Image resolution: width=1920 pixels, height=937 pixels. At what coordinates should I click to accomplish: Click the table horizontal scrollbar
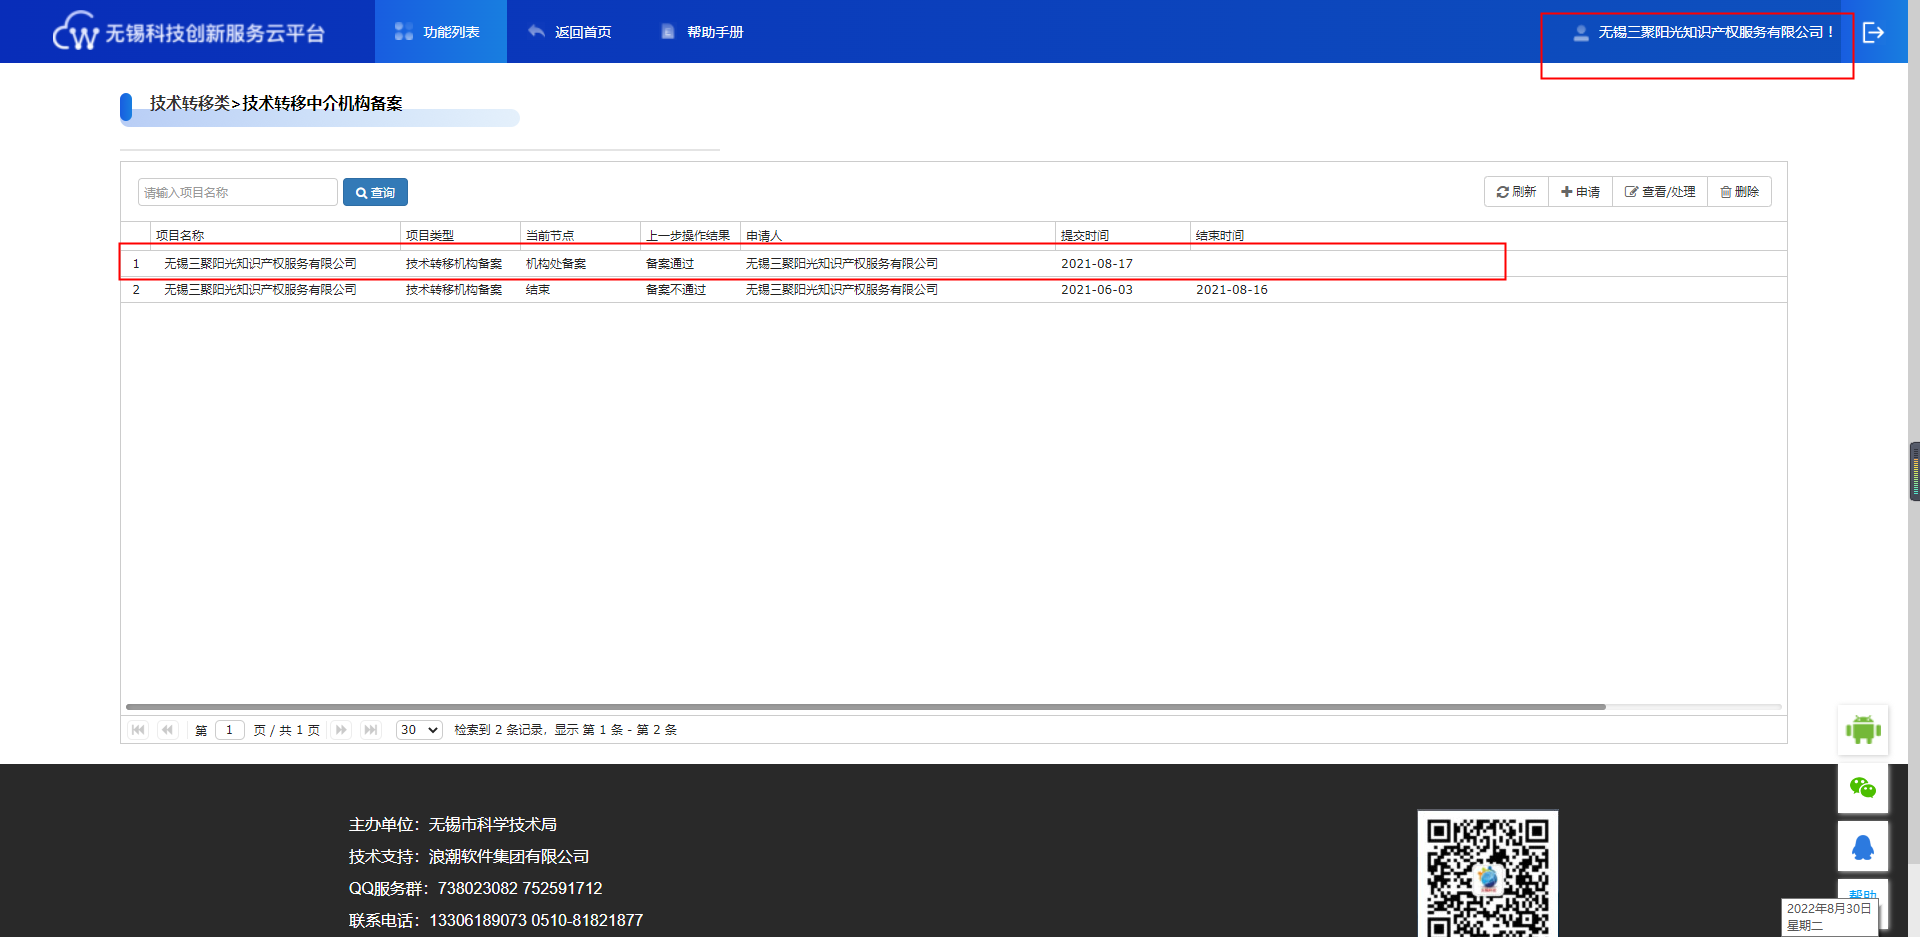point(866,707)
